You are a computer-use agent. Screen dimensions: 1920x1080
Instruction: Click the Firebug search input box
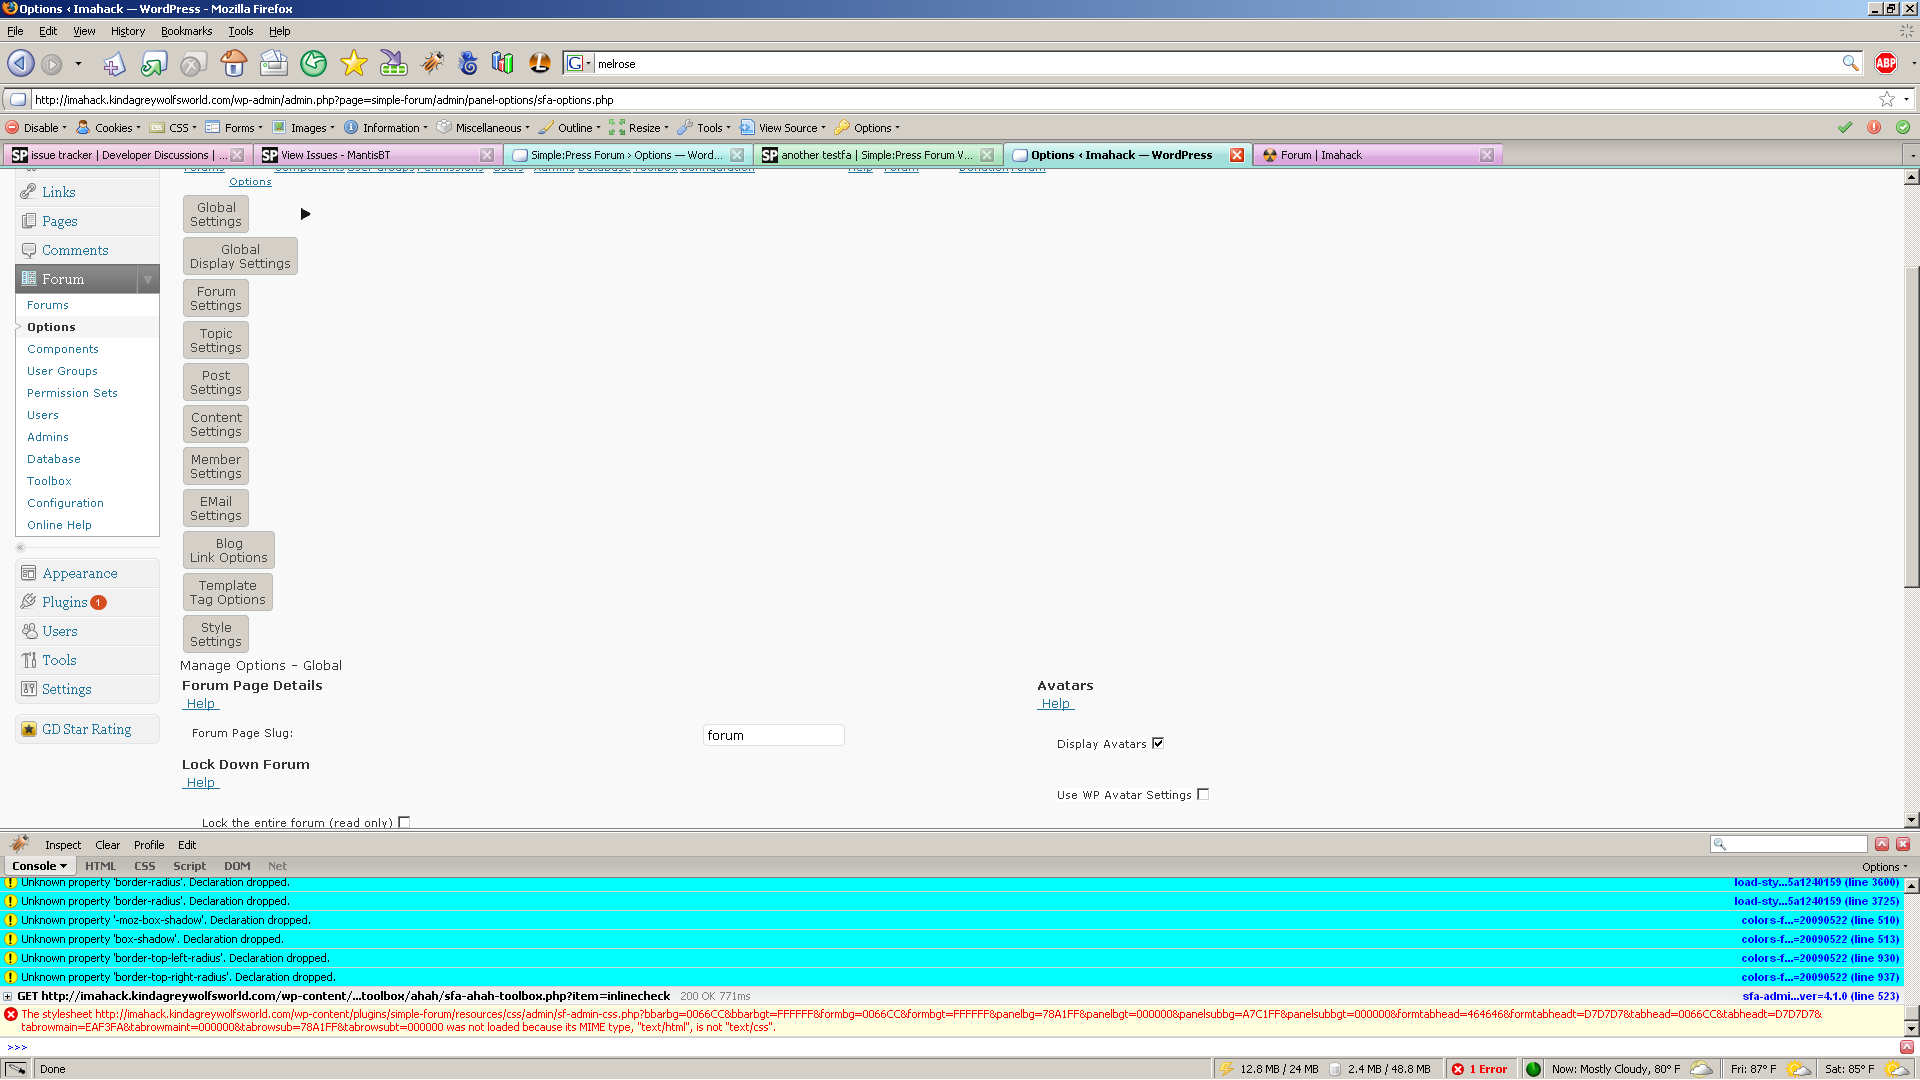pyautogui.click(x=1789, y=844)
